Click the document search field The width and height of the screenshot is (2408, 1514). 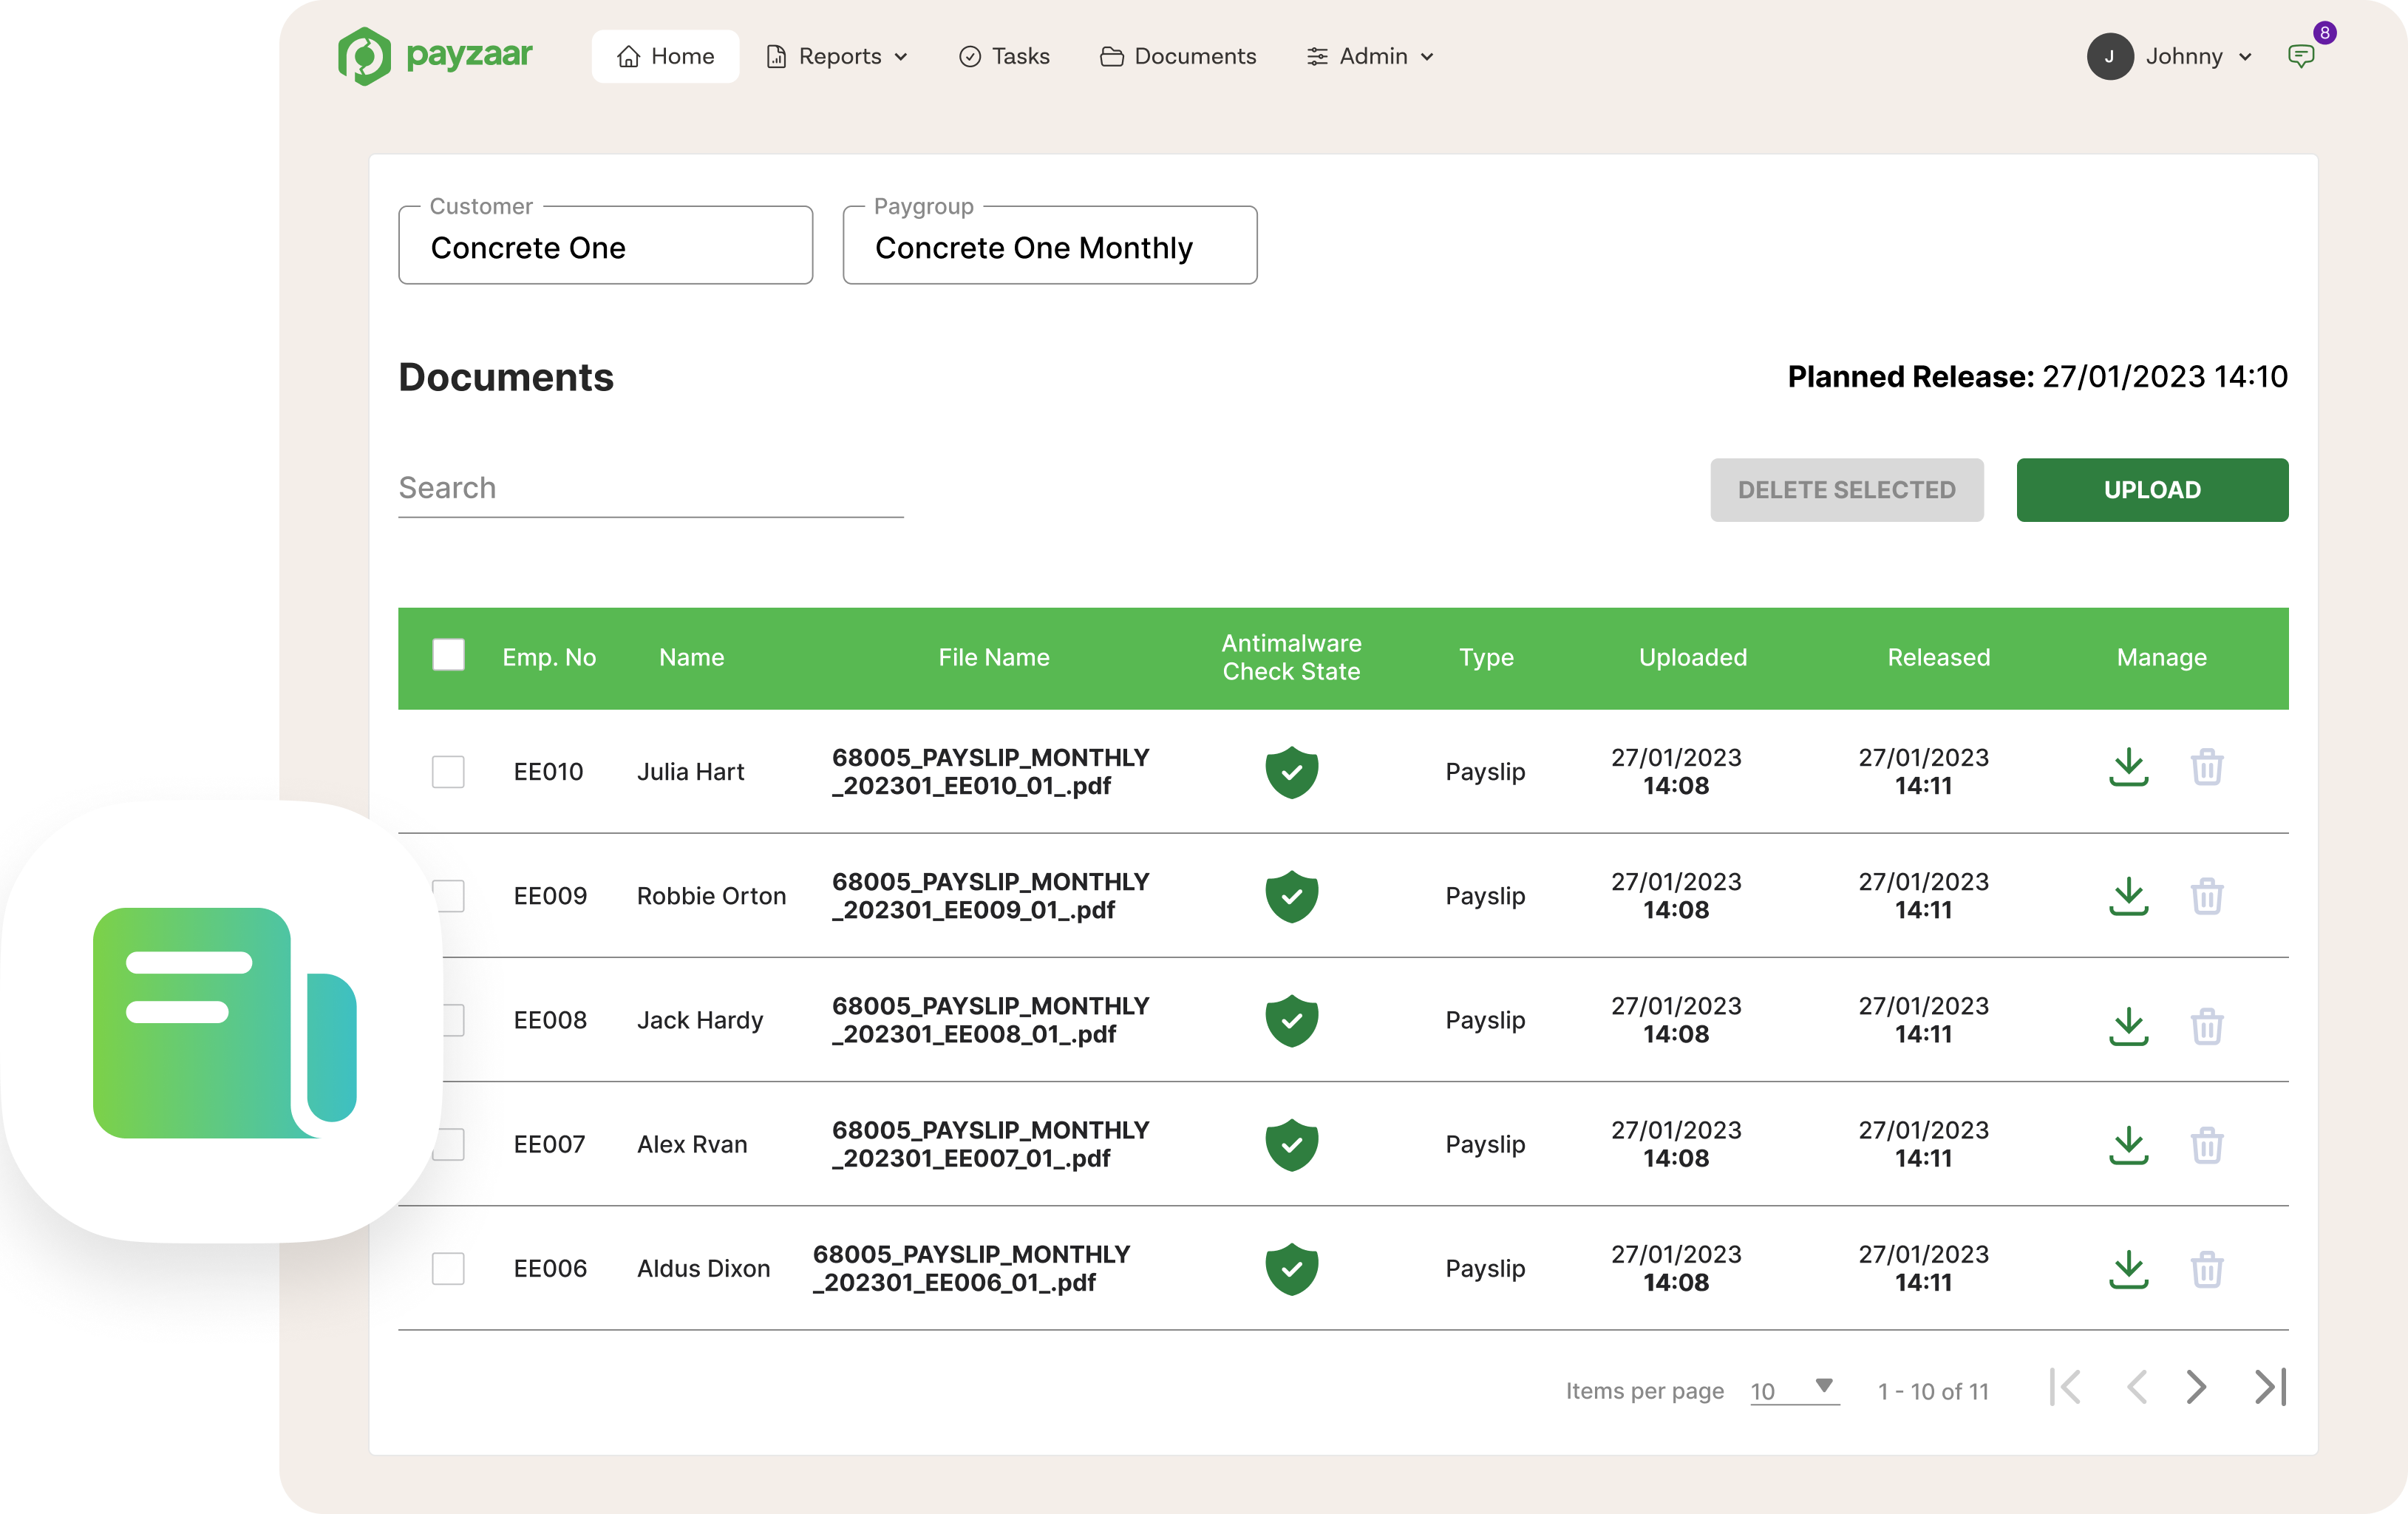tap(650, 488)
